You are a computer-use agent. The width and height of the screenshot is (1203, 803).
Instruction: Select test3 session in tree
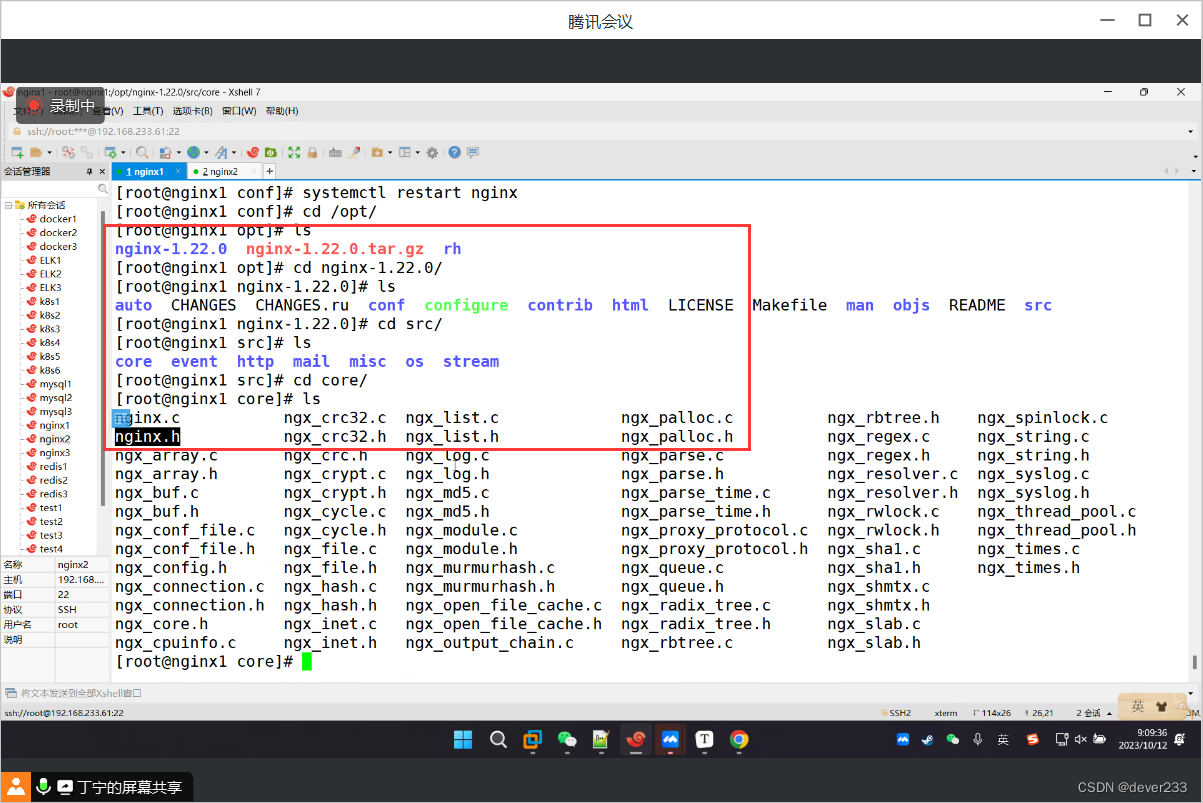pos(51,535)
